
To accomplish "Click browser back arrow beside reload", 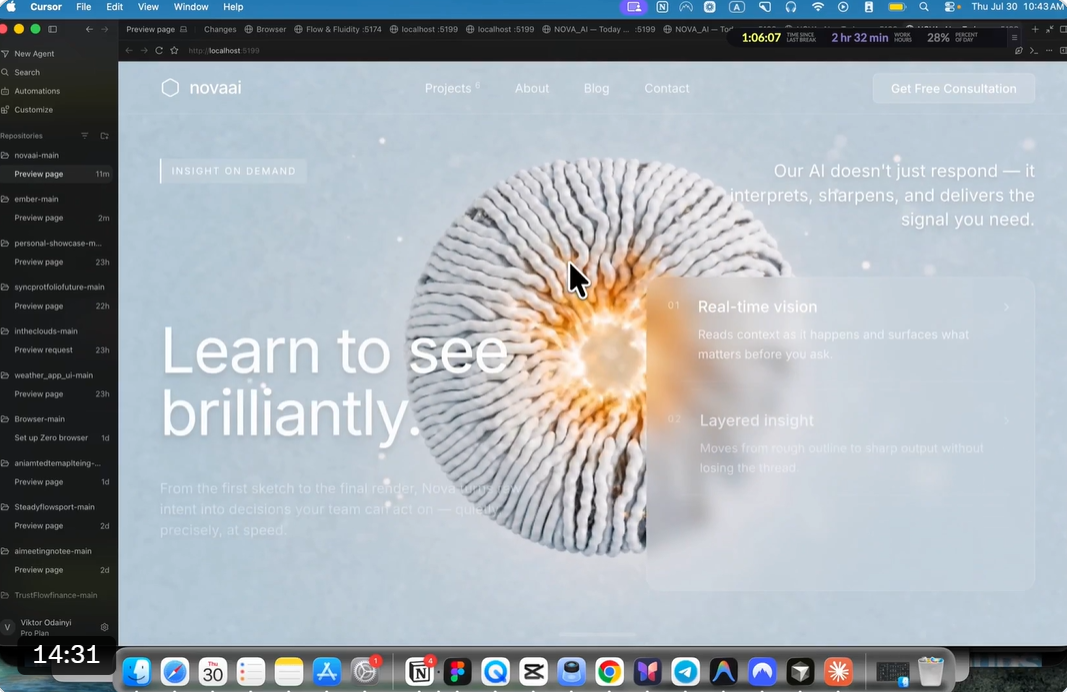I will [129, 50].
